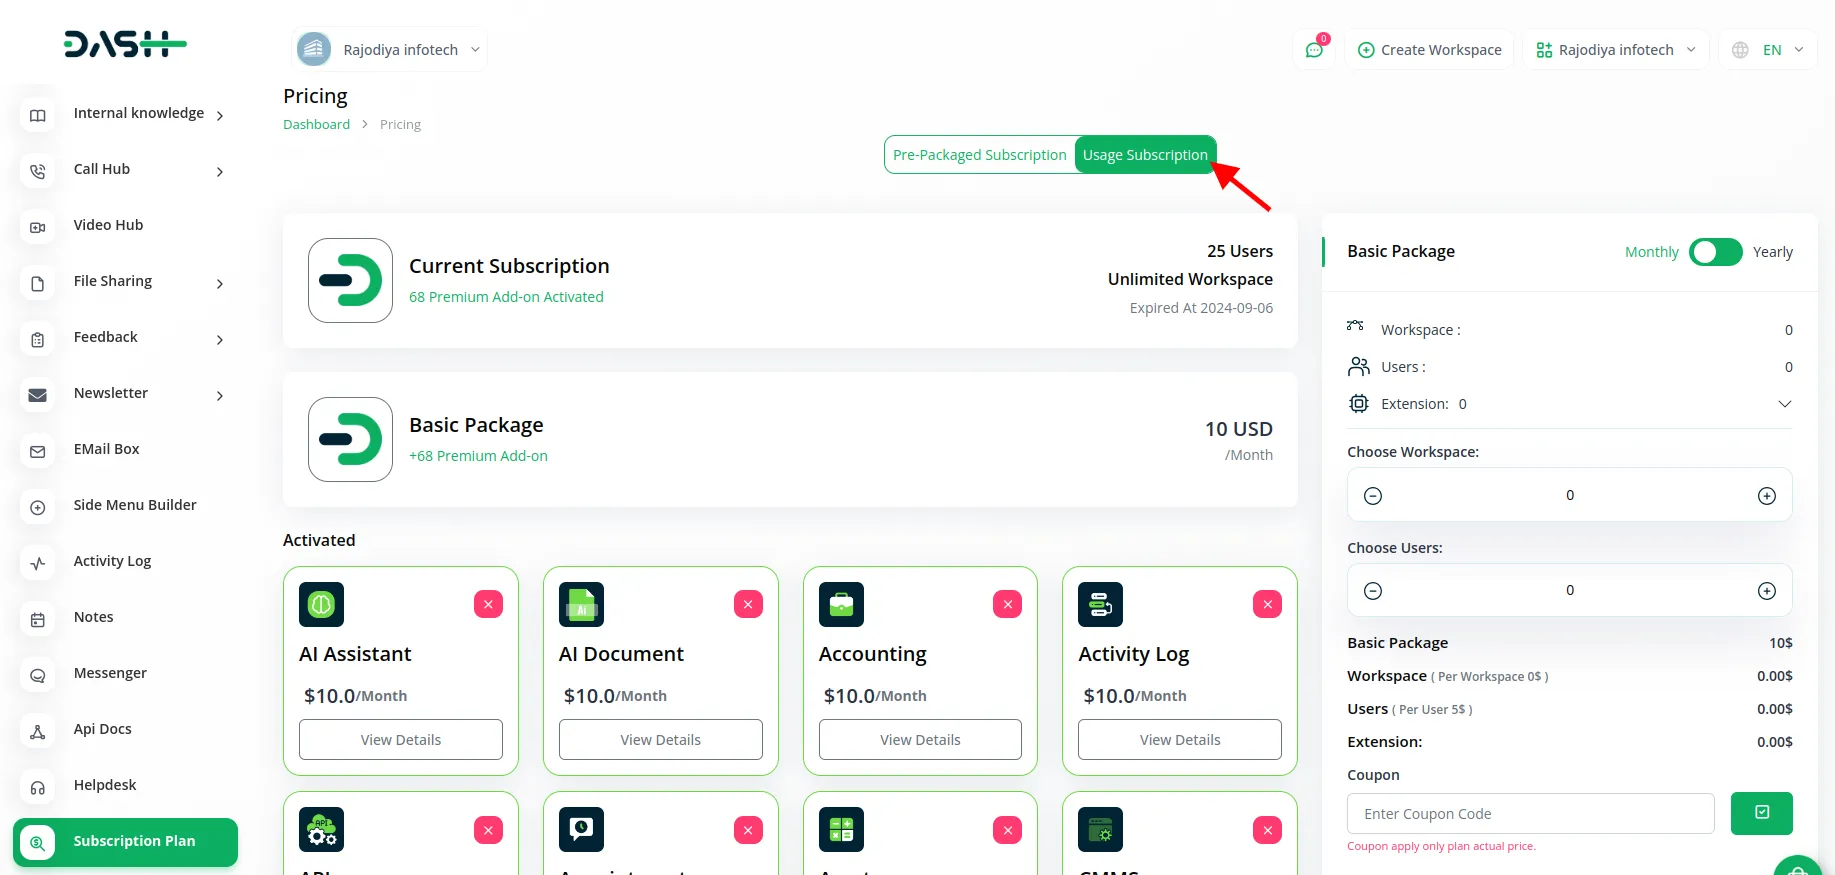Viewport: 1835px width, 875px height.
Task: Remove the Accounting add-on
Action: (x=1007, y=604)
